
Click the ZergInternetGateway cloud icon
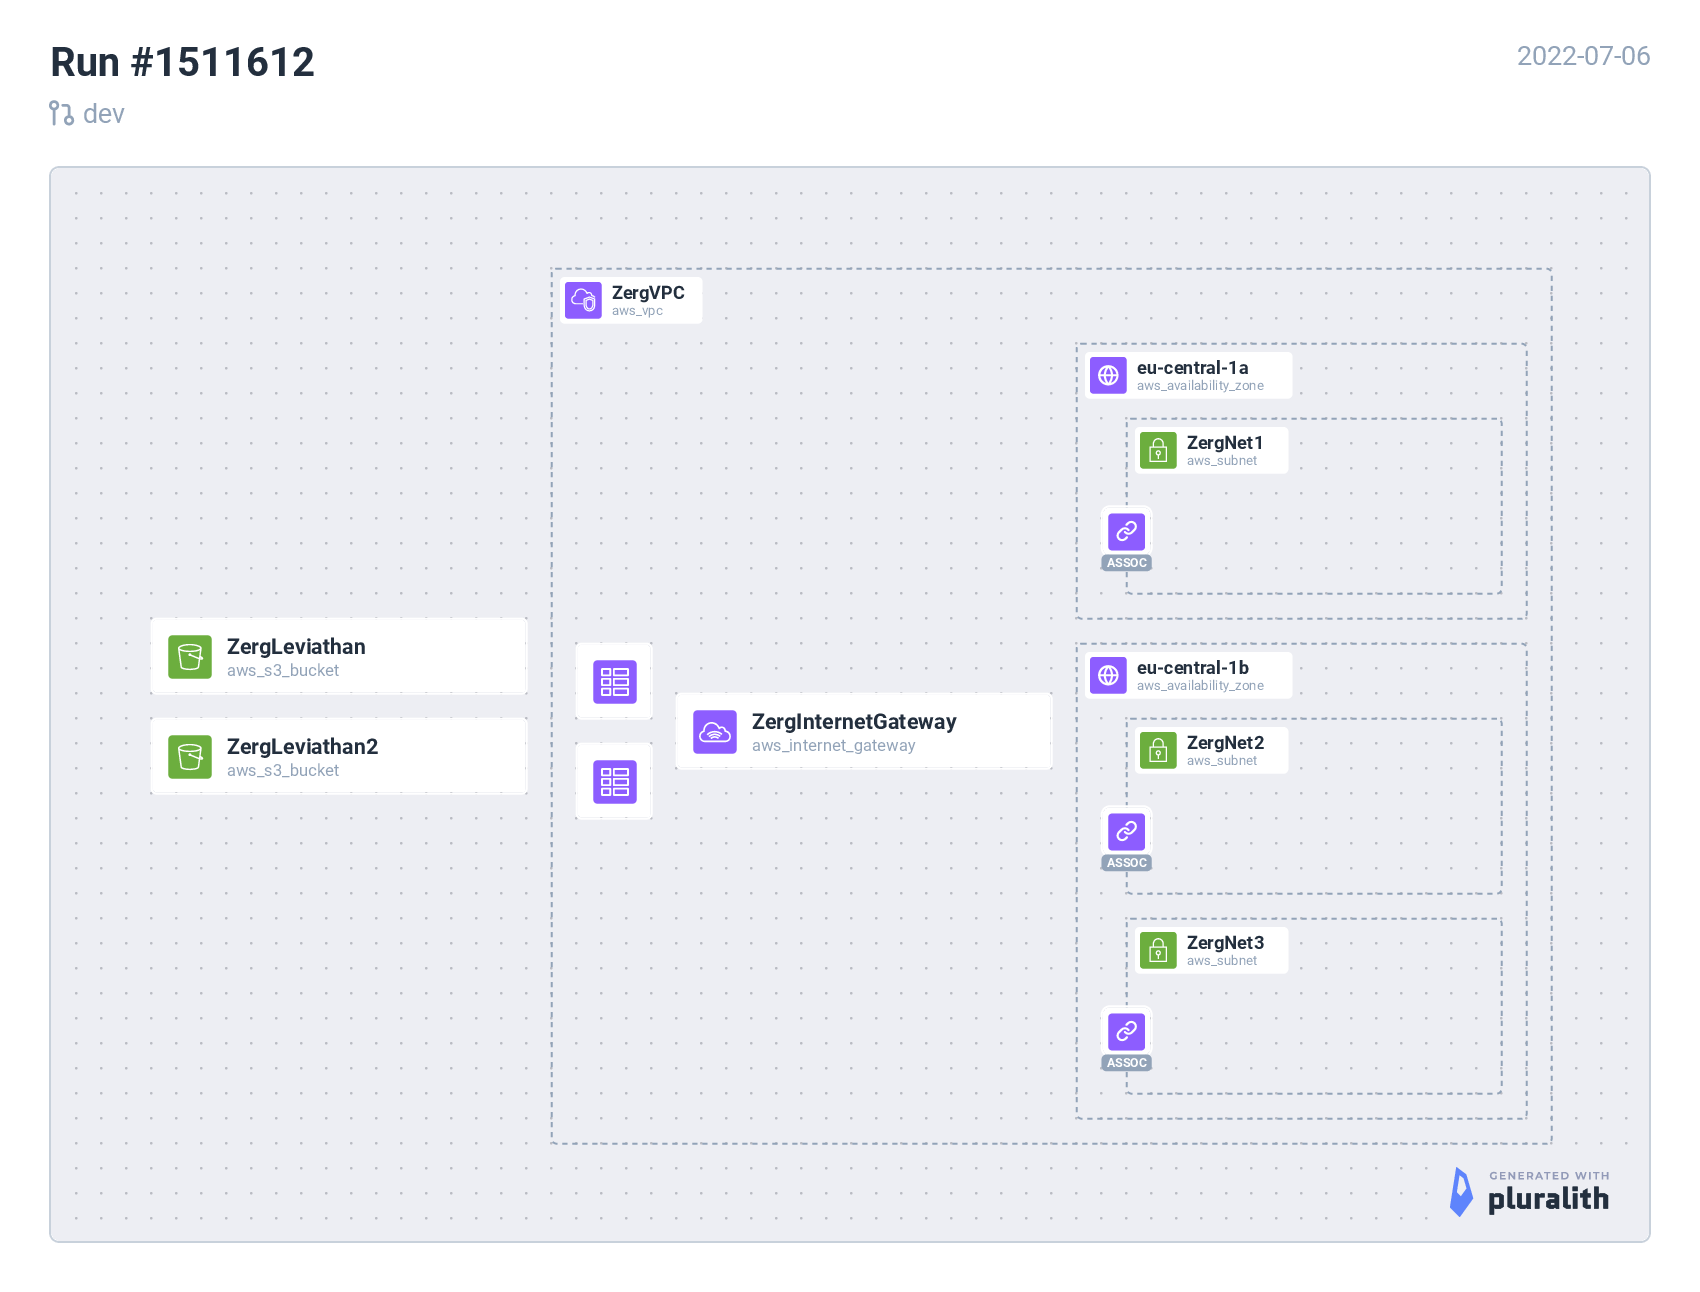pyautogui.click(x=715, y=732)
